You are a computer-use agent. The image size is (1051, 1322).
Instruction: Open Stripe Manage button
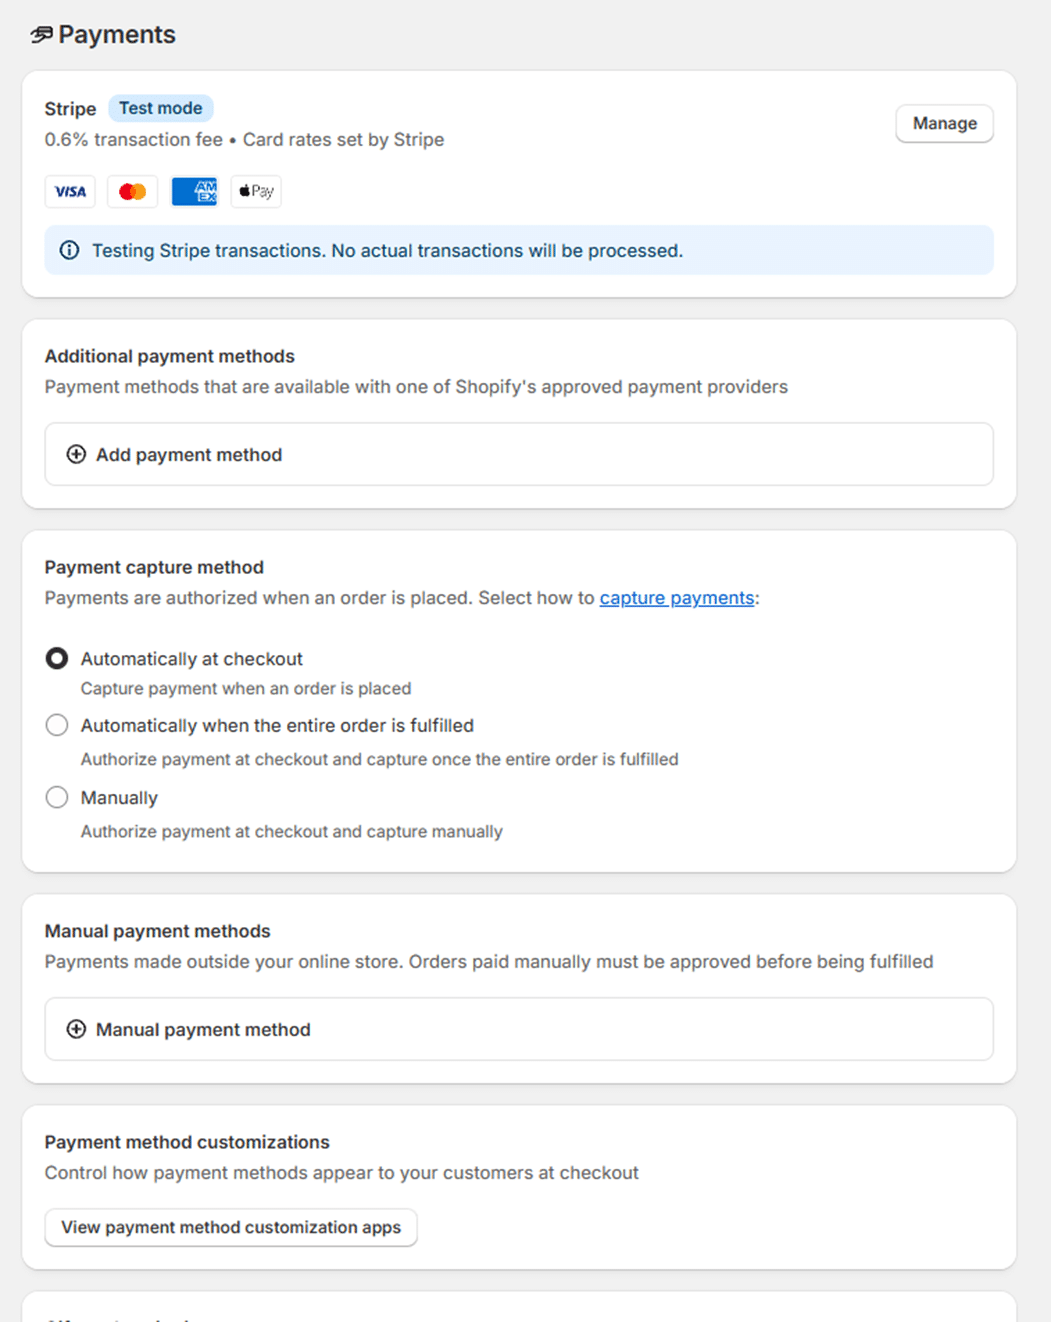pyautogui.click(x=944, y=123)
